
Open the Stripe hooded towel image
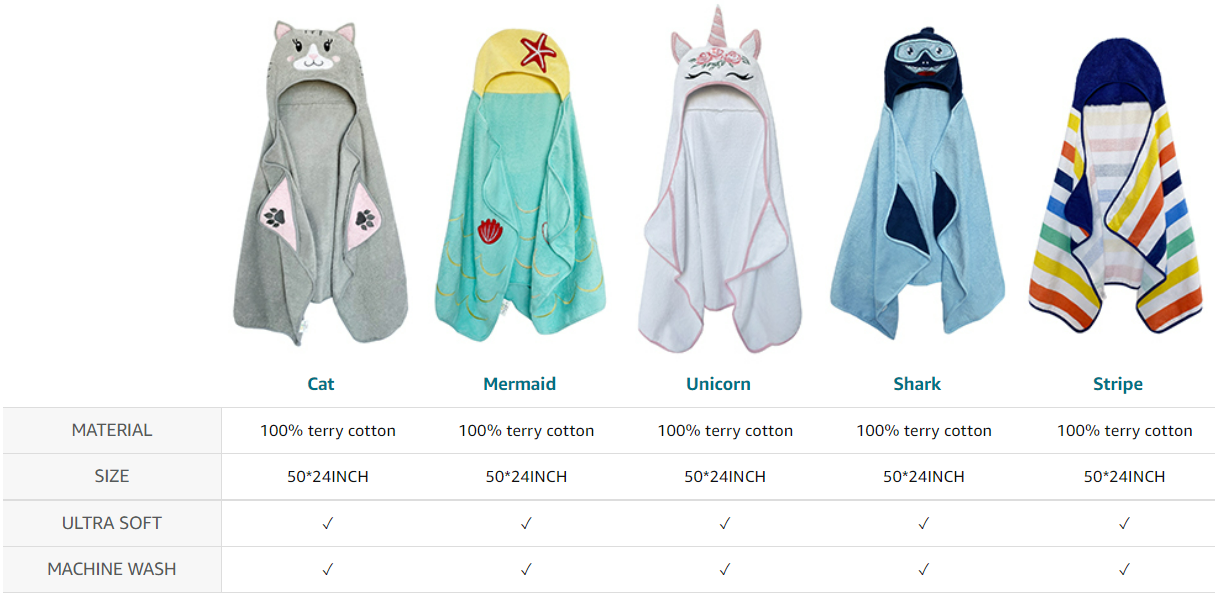coord(1115,186)
